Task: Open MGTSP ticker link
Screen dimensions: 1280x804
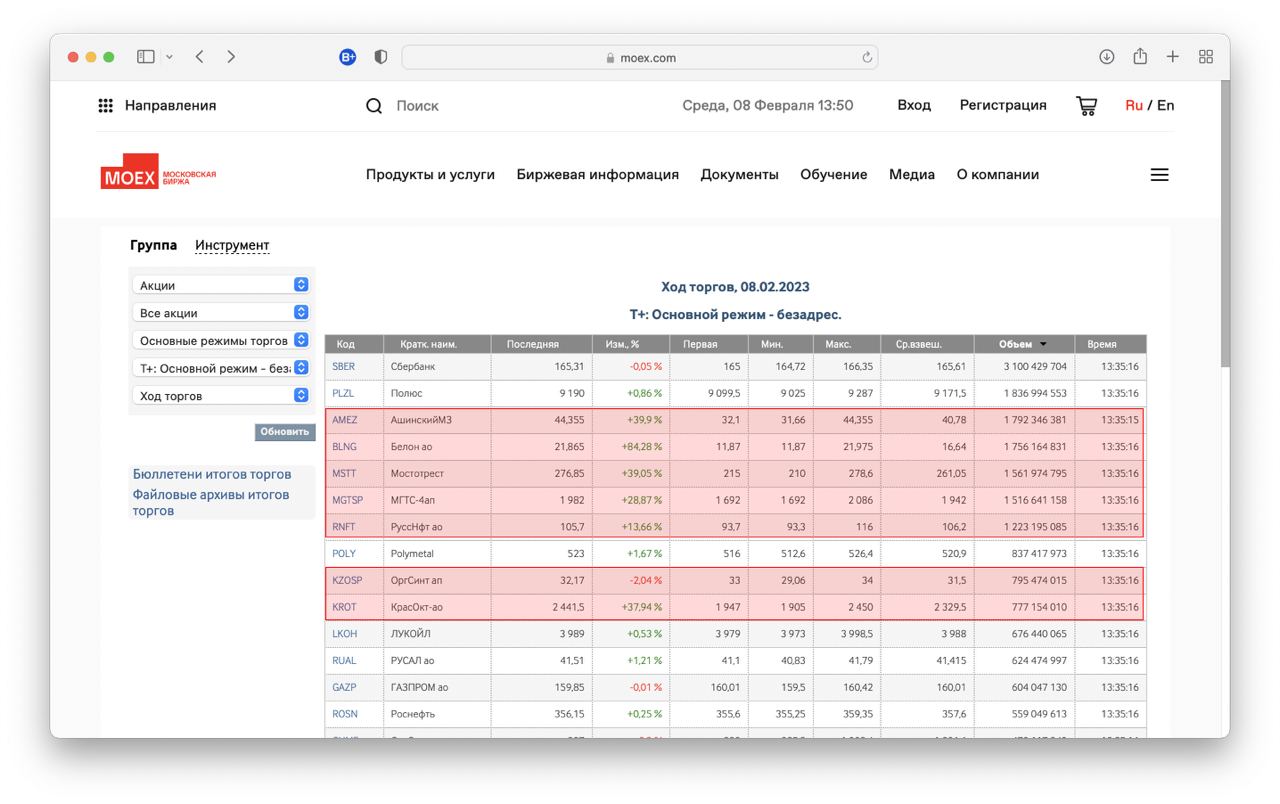Action: pos(347,500)
